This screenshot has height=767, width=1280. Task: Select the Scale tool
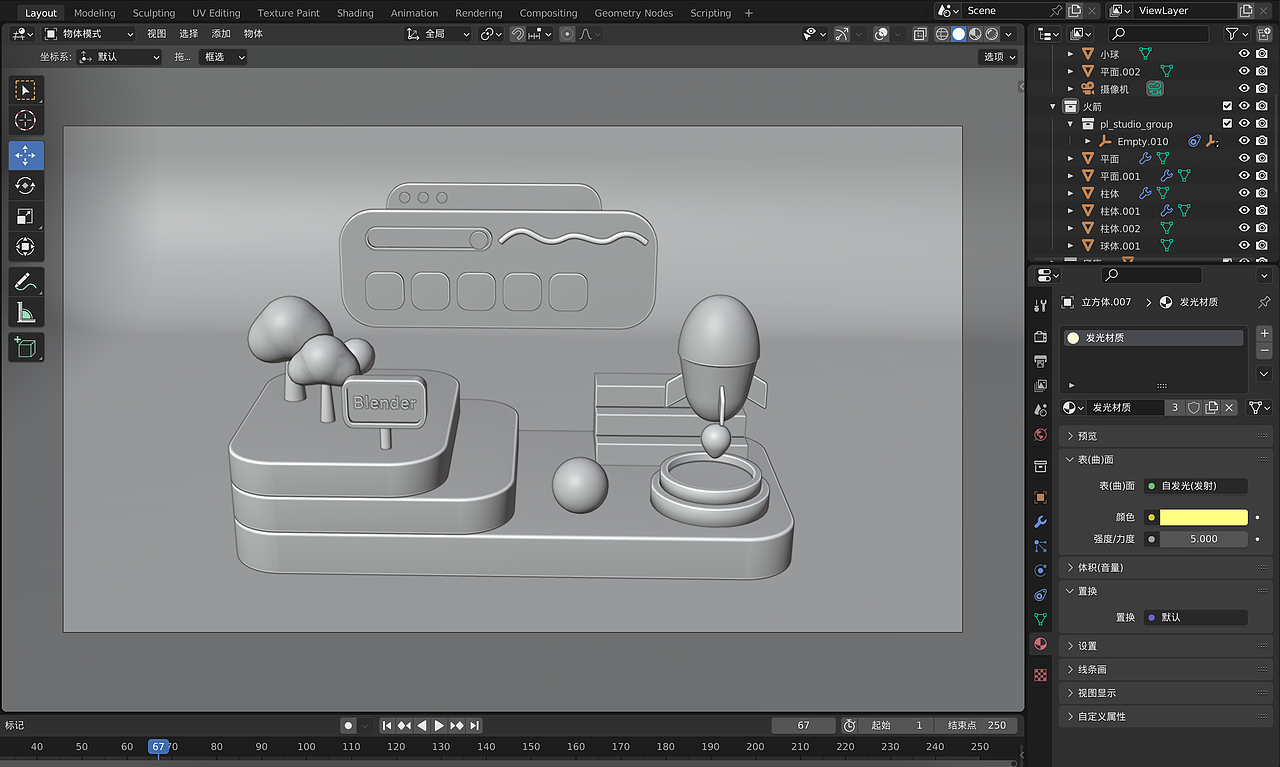(x=26, y=216)
